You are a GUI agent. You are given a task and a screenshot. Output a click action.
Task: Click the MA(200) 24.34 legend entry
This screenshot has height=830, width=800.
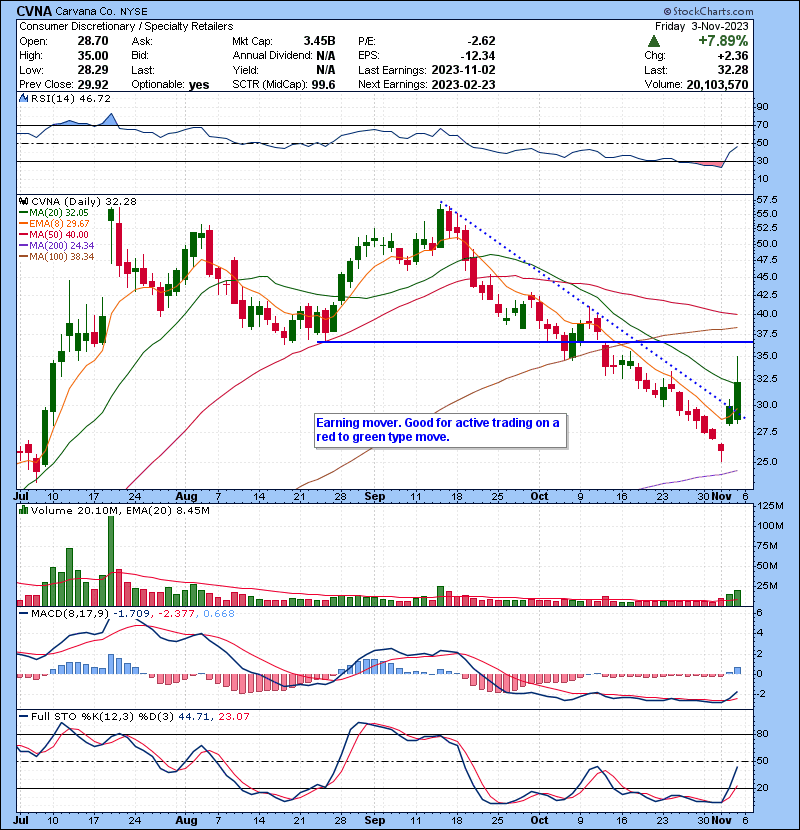pyautogui.click(x=57, y=246)
